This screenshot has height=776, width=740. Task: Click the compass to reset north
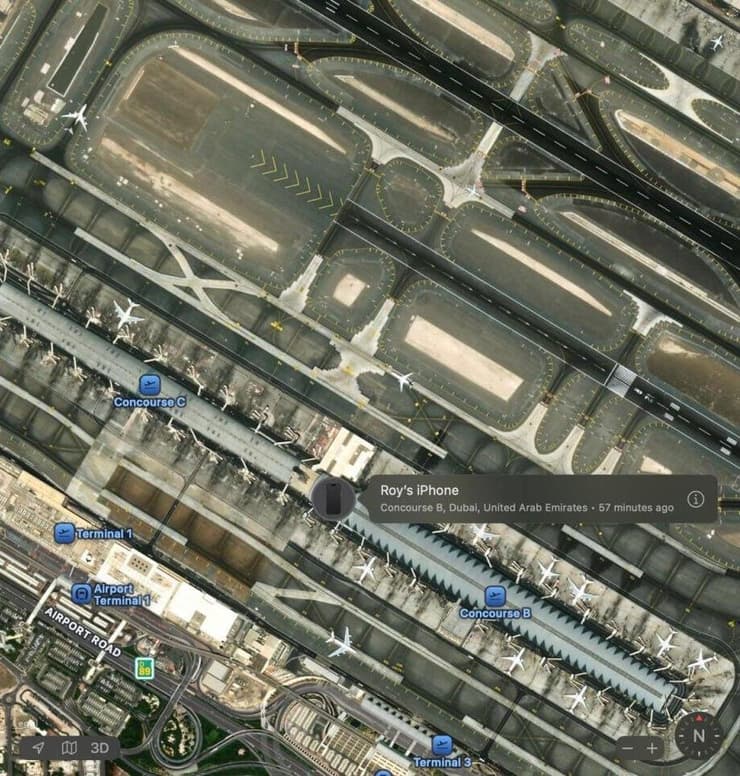pos(698,737)
